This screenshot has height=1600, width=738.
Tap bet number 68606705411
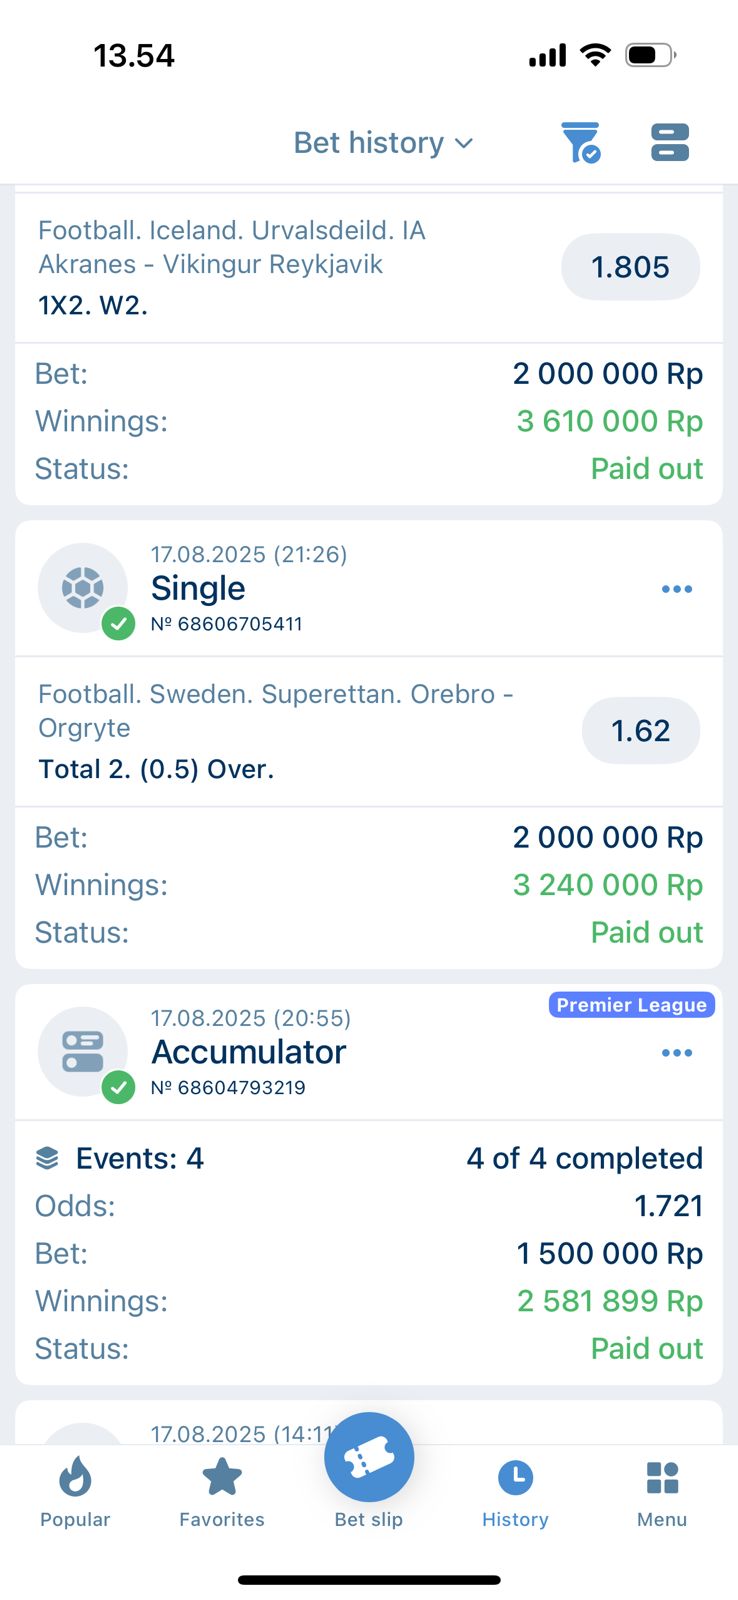coord(227,624)
